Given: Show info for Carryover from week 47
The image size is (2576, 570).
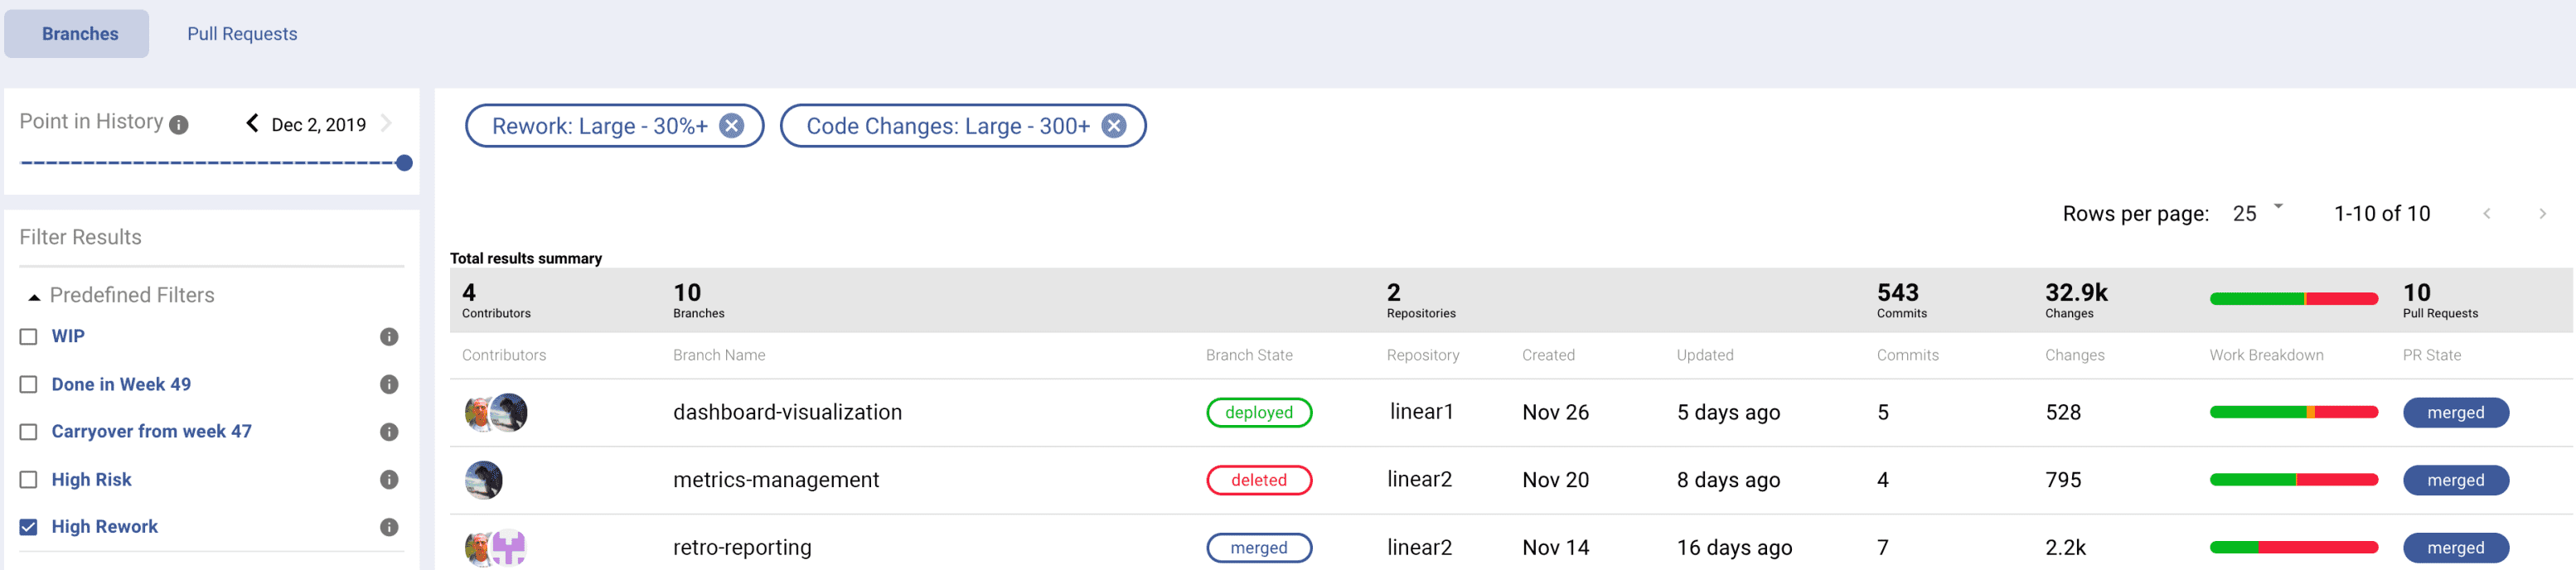Looking at the screenshot, I should (389, 432).
